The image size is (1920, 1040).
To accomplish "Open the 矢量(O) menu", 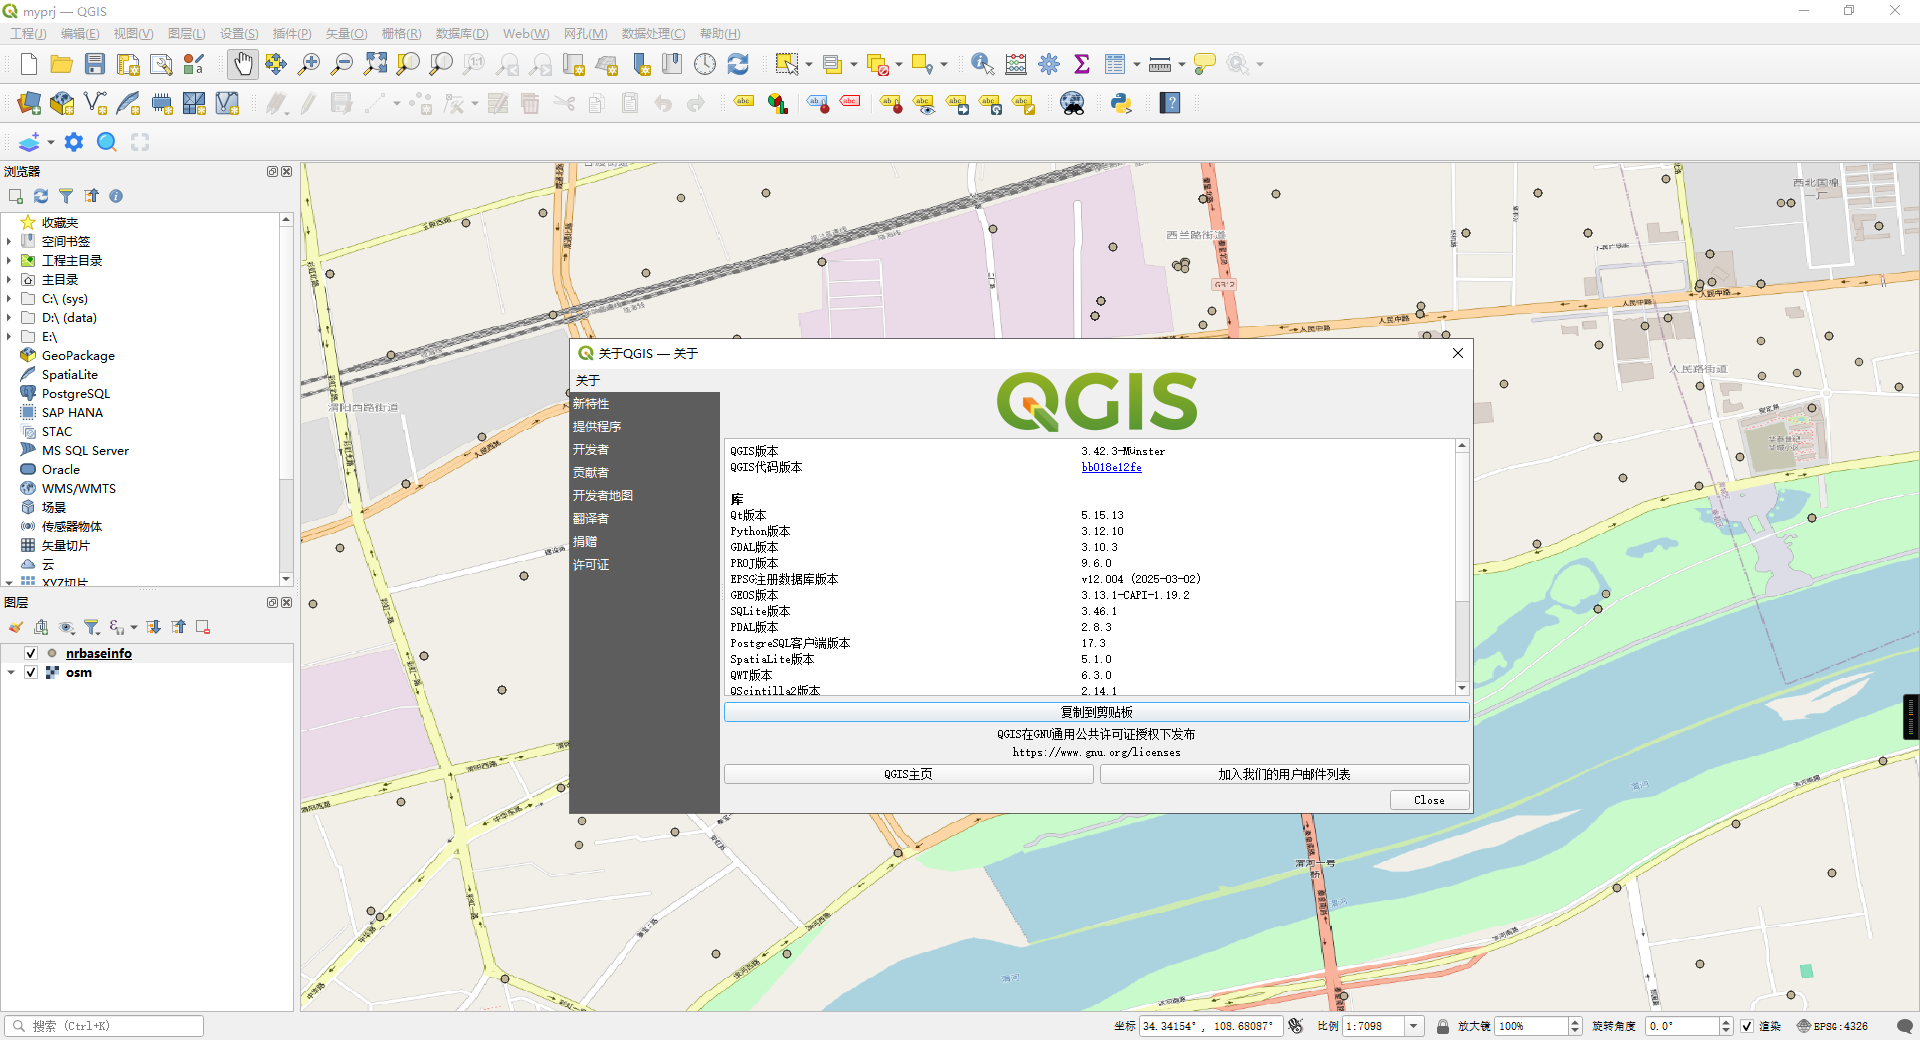I will 345,33.
